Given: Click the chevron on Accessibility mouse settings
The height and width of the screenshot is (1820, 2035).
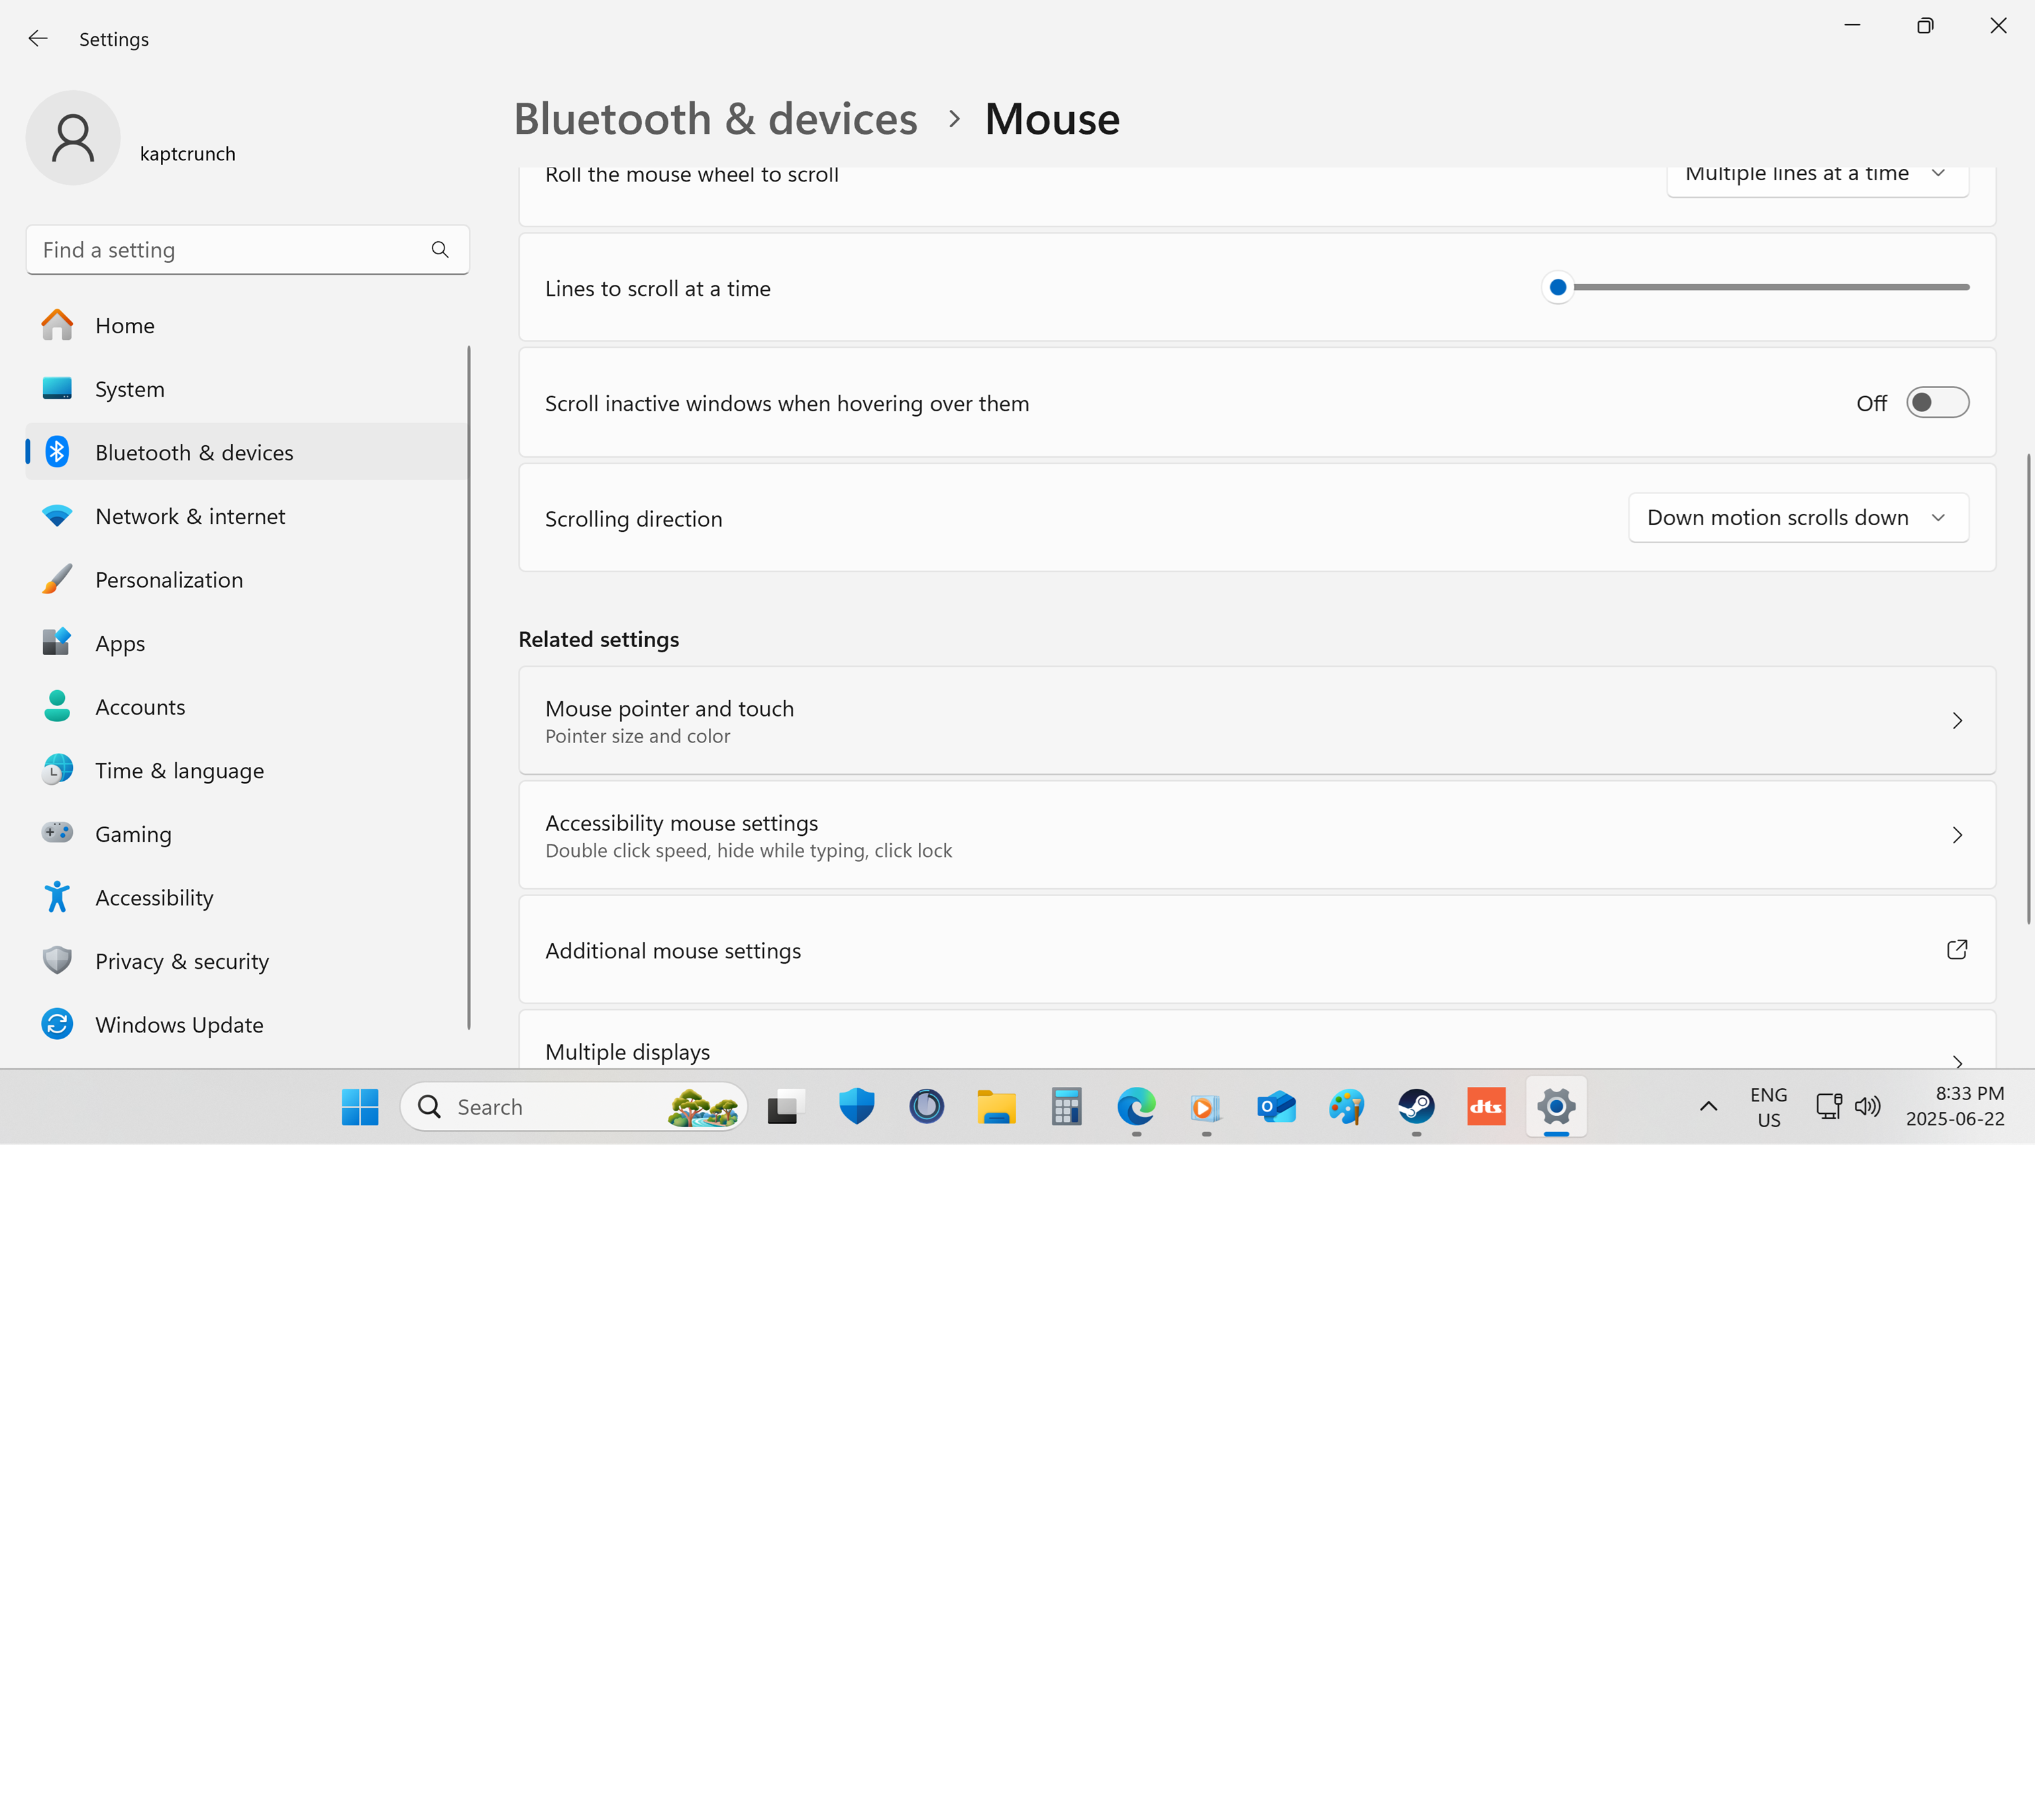Looking at the screenshot, I should (1957, 835).
